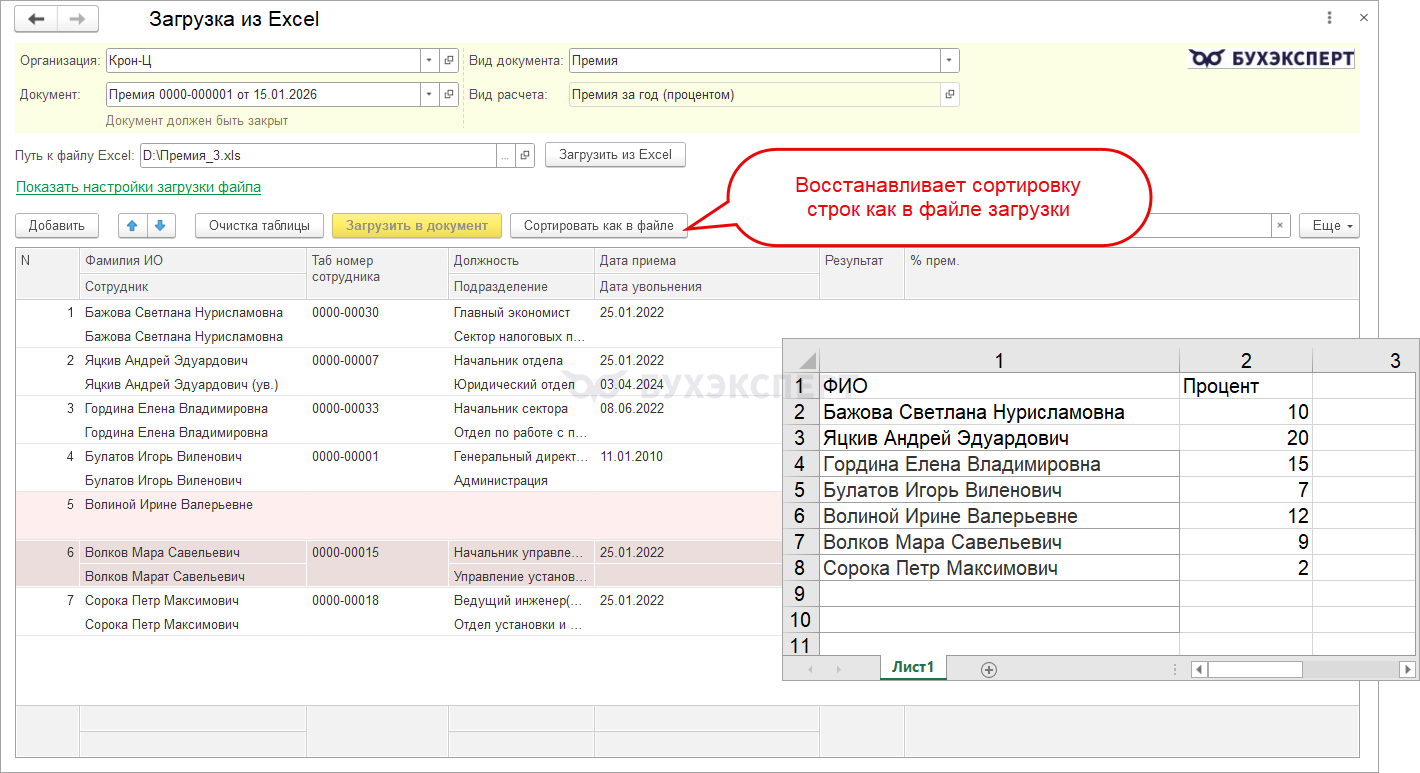Viewport: 1420px width, 773px height.
Task: Click the forward navigation arrow
Action: pyautogui.click(x=78, y=19)
